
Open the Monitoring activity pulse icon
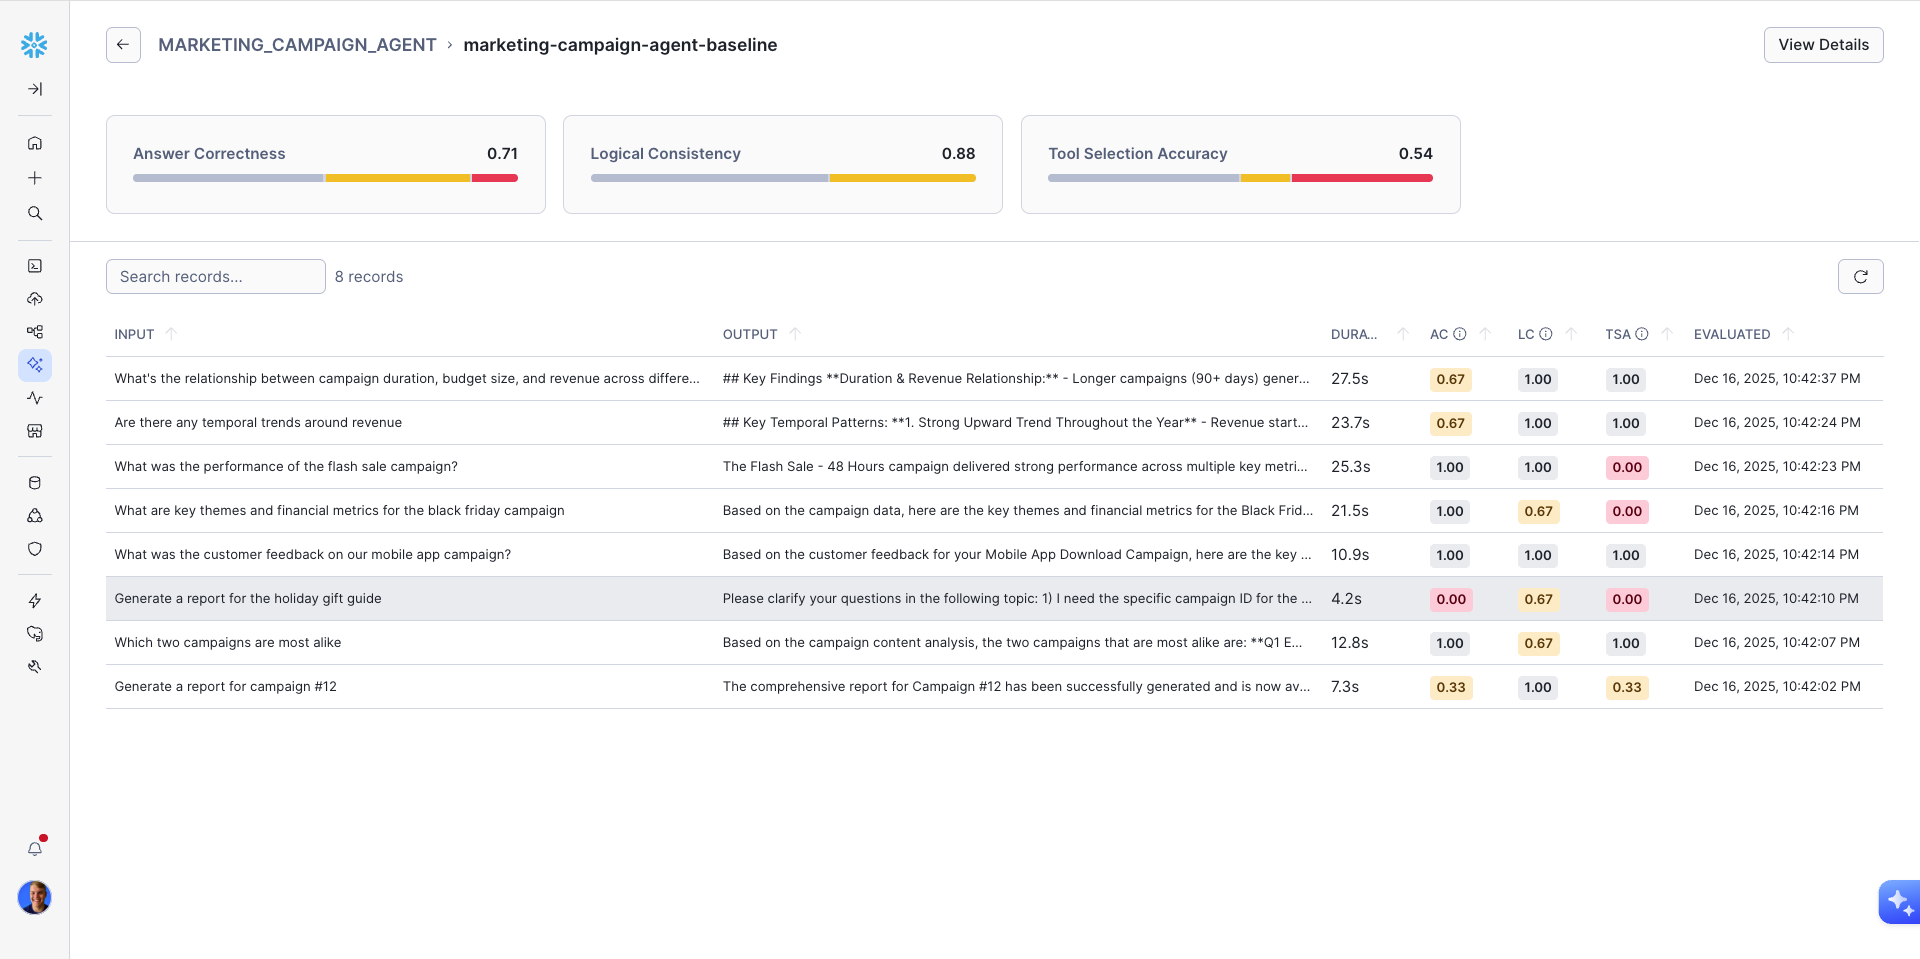pos(35,398)
